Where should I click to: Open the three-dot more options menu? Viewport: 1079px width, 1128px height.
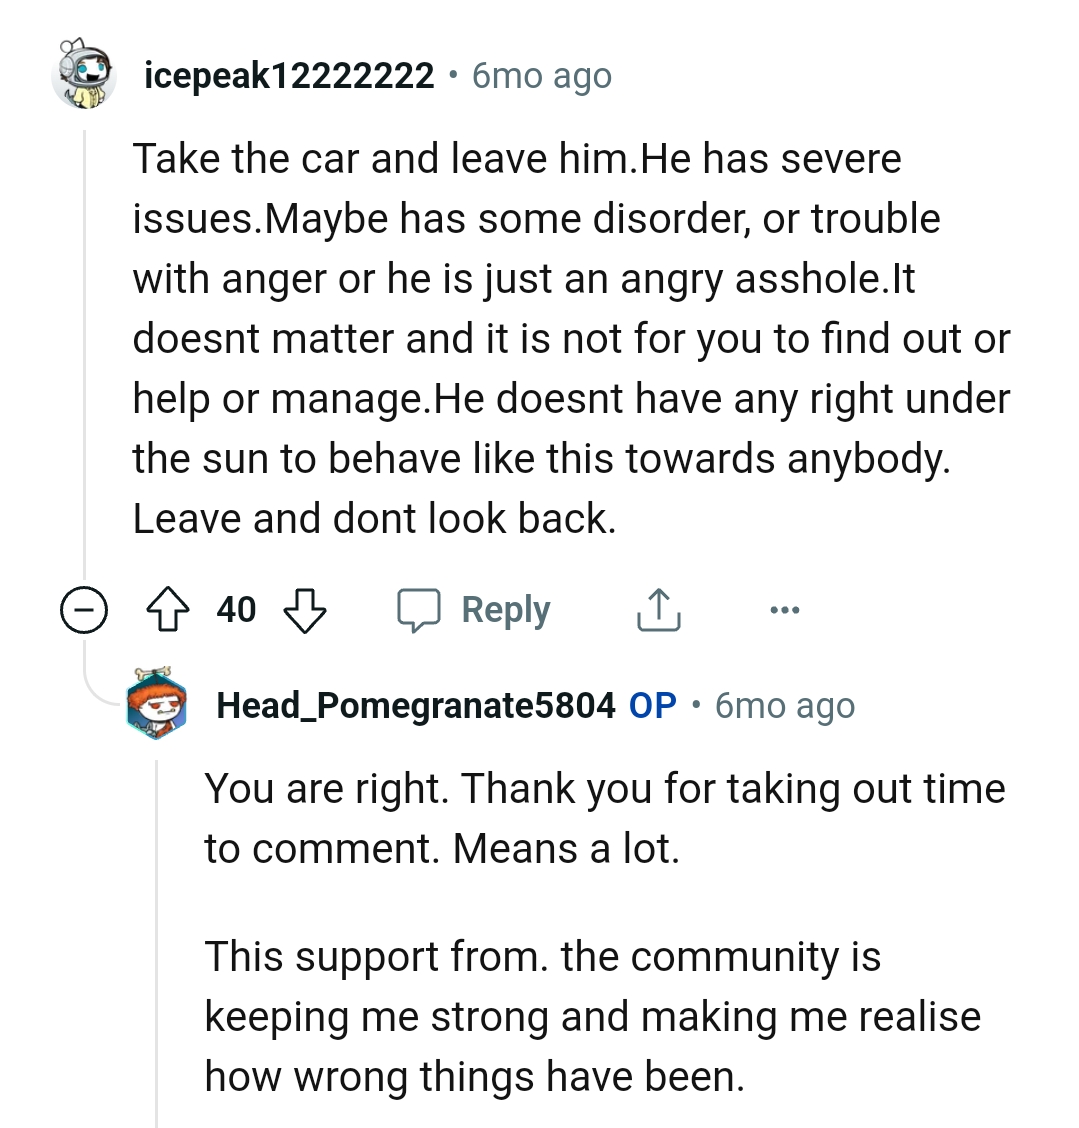785,610
